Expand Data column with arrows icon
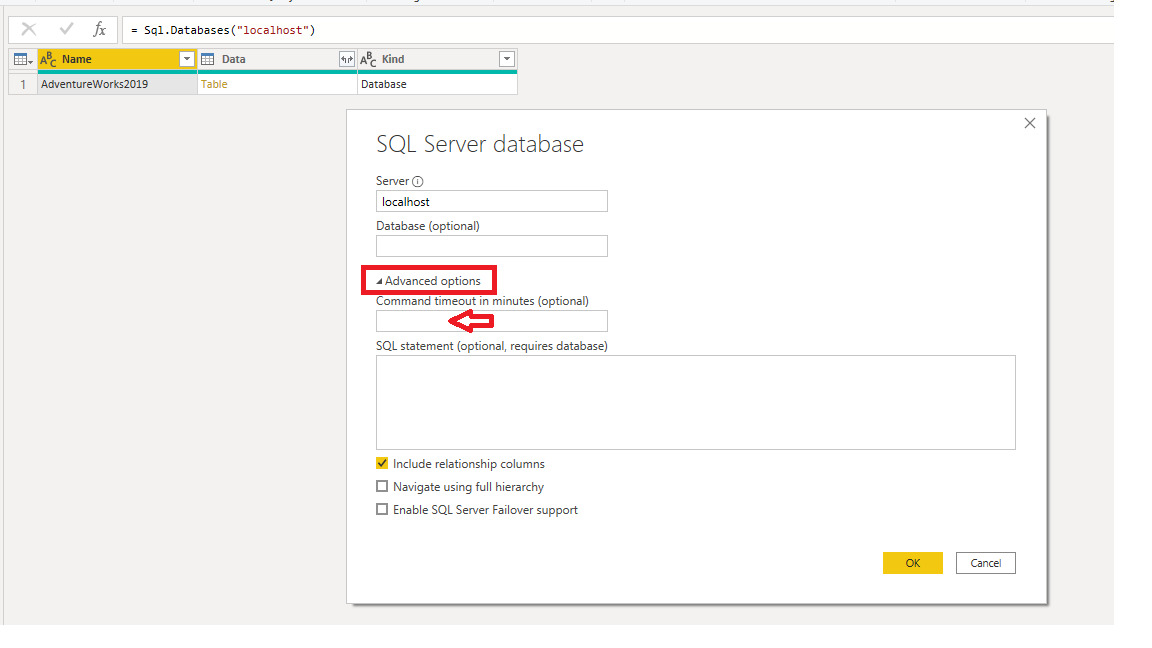This screenshot has height=648, width=1152. point(347,60)
